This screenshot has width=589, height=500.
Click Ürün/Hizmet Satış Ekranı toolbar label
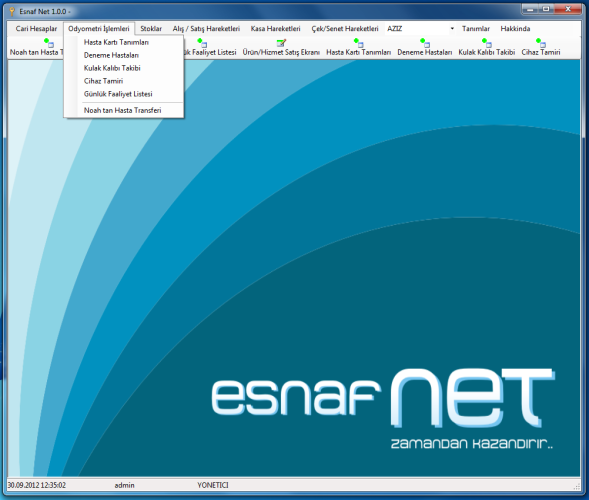[281, 52]
